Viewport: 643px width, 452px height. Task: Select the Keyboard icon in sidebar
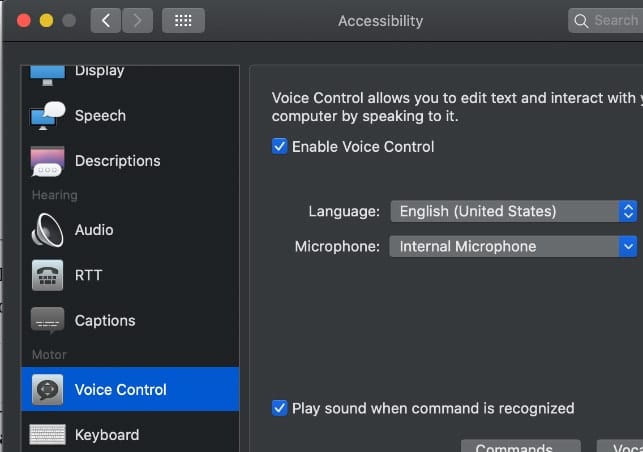(x=47, y=435)
